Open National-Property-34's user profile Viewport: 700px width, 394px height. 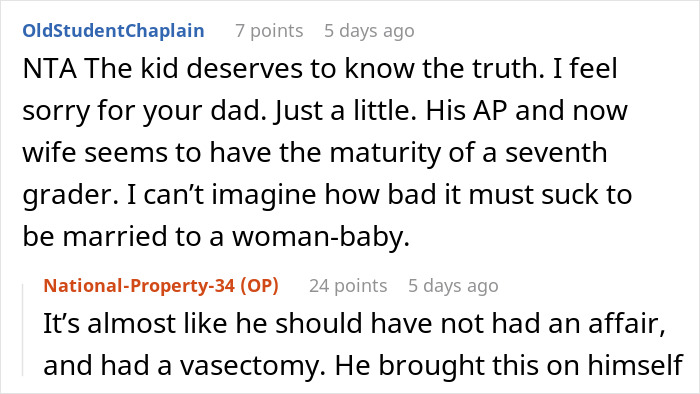139,286
